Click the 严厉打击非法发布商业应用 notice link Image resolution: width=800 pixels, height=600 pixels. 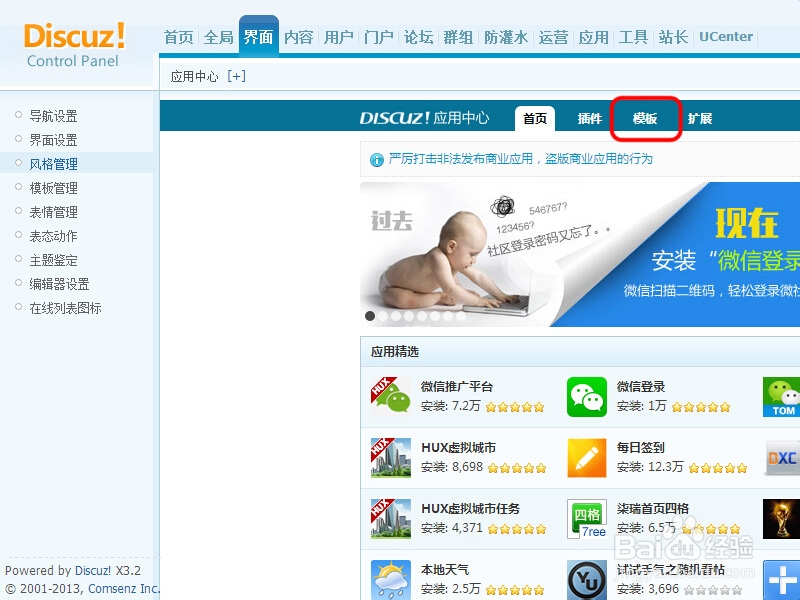520,159
